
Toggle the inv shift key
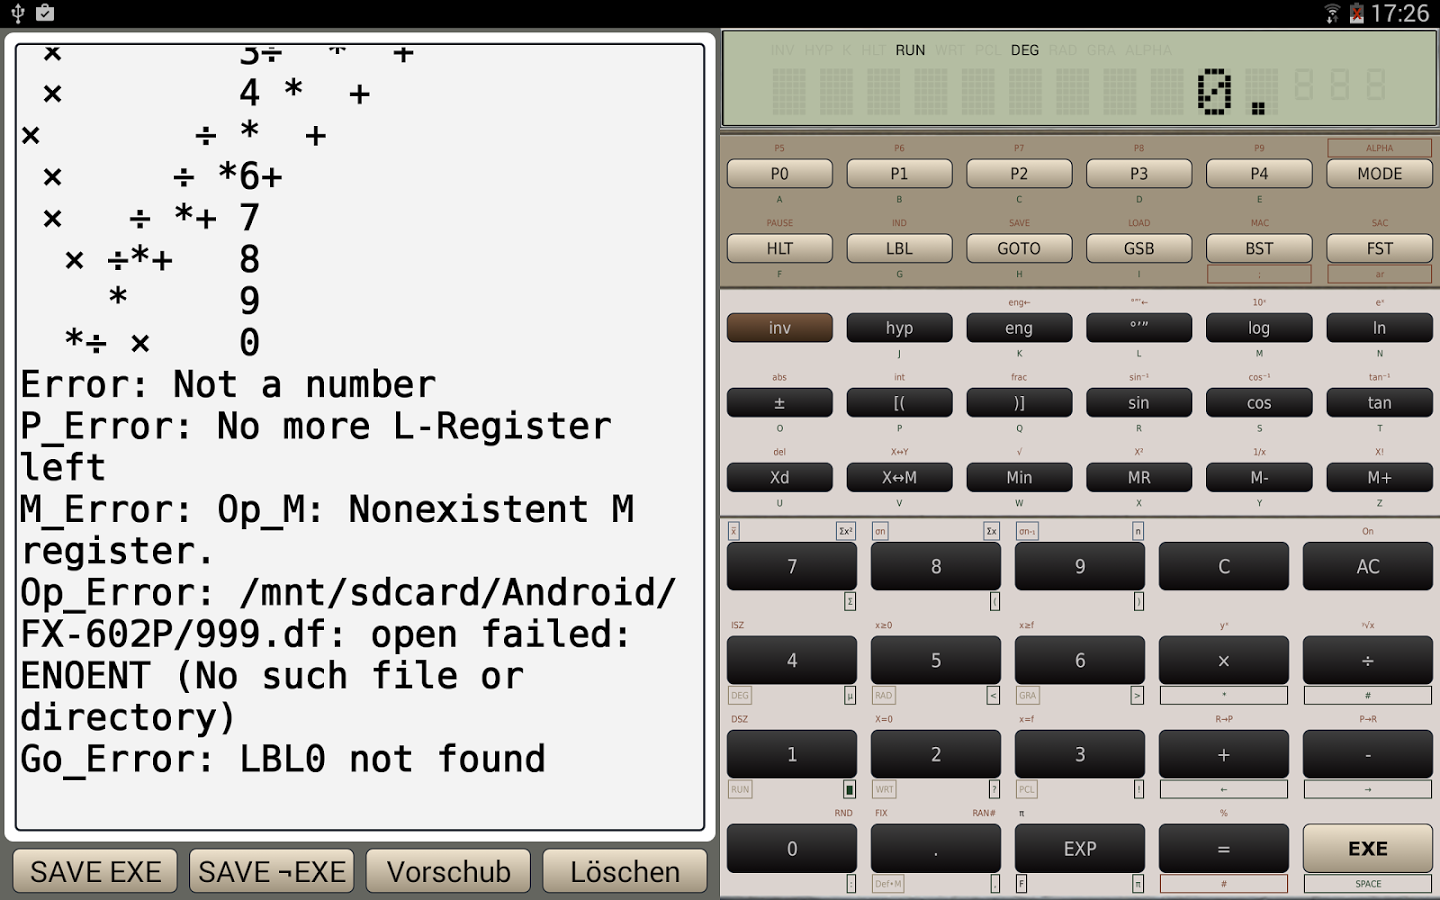[x=779, y=328]
